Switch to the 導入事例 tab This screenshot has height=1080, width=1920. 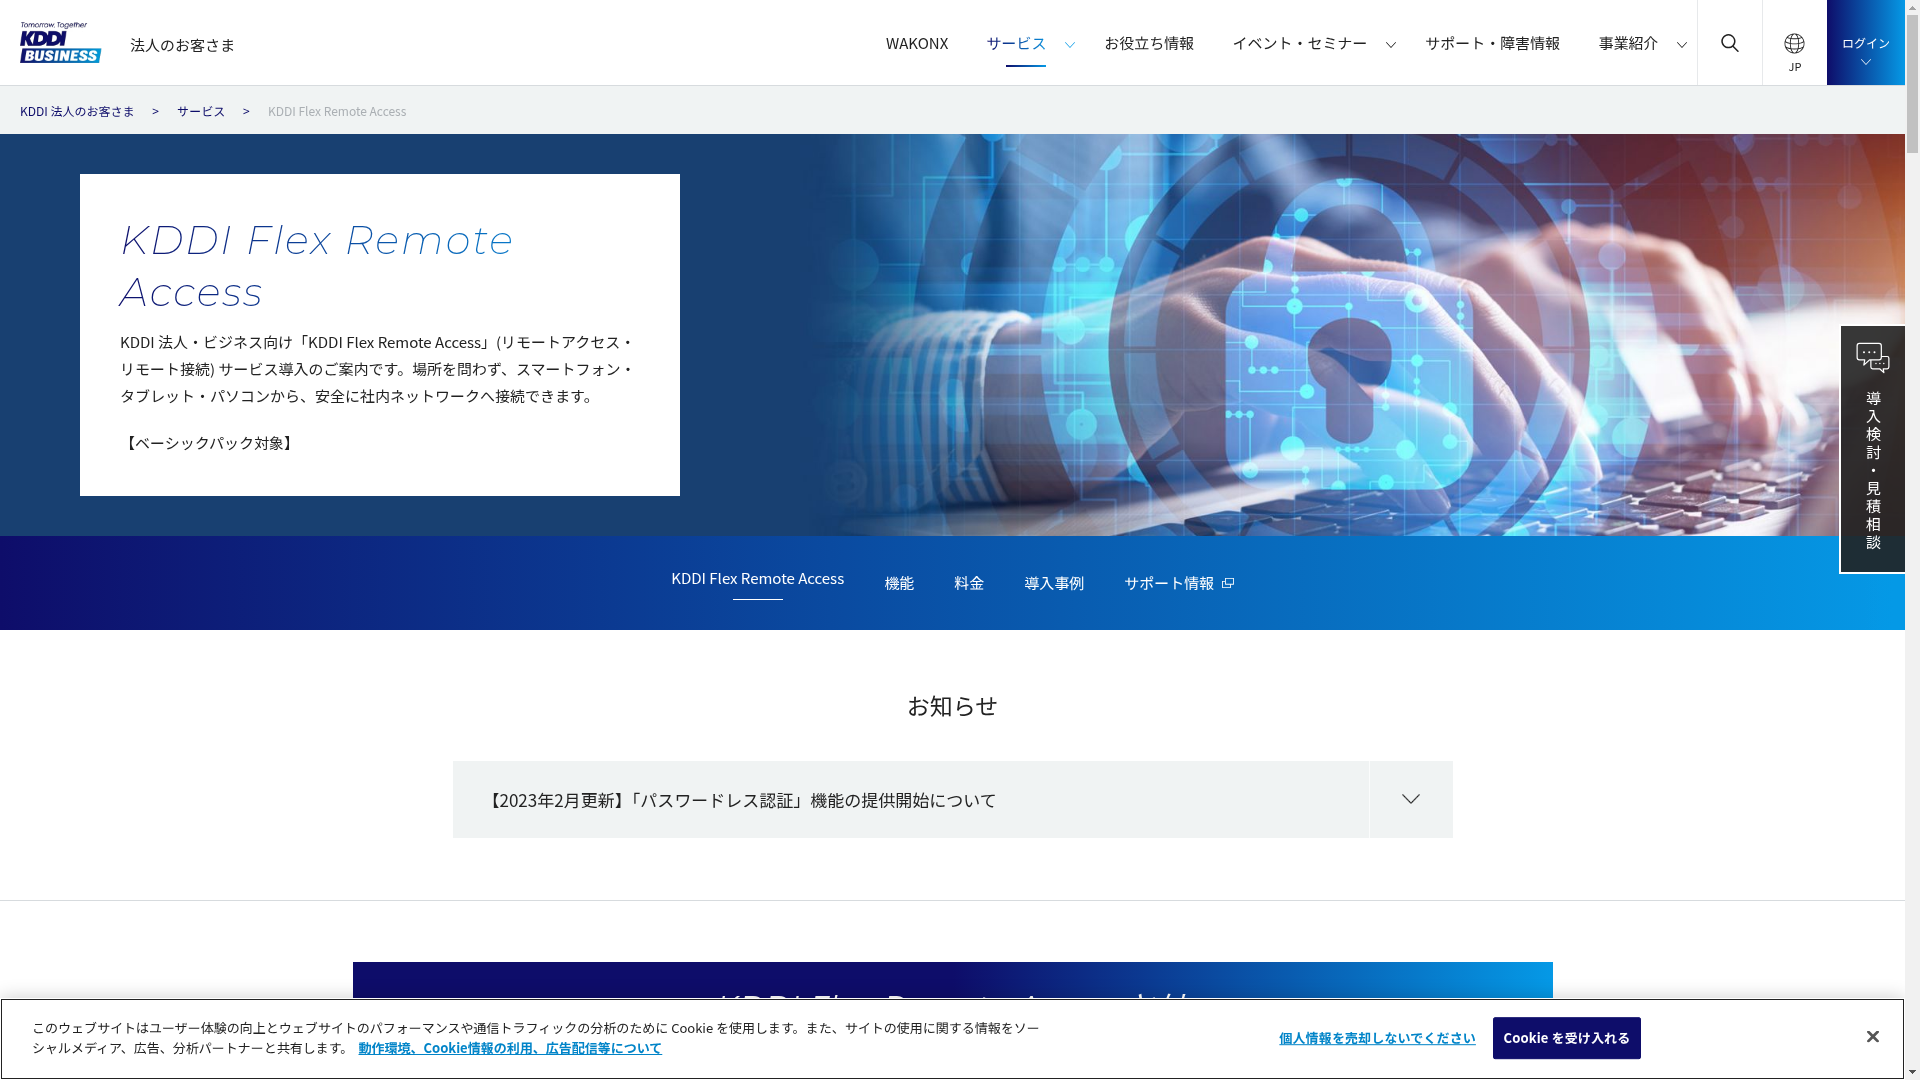(x=1054, y=583)
